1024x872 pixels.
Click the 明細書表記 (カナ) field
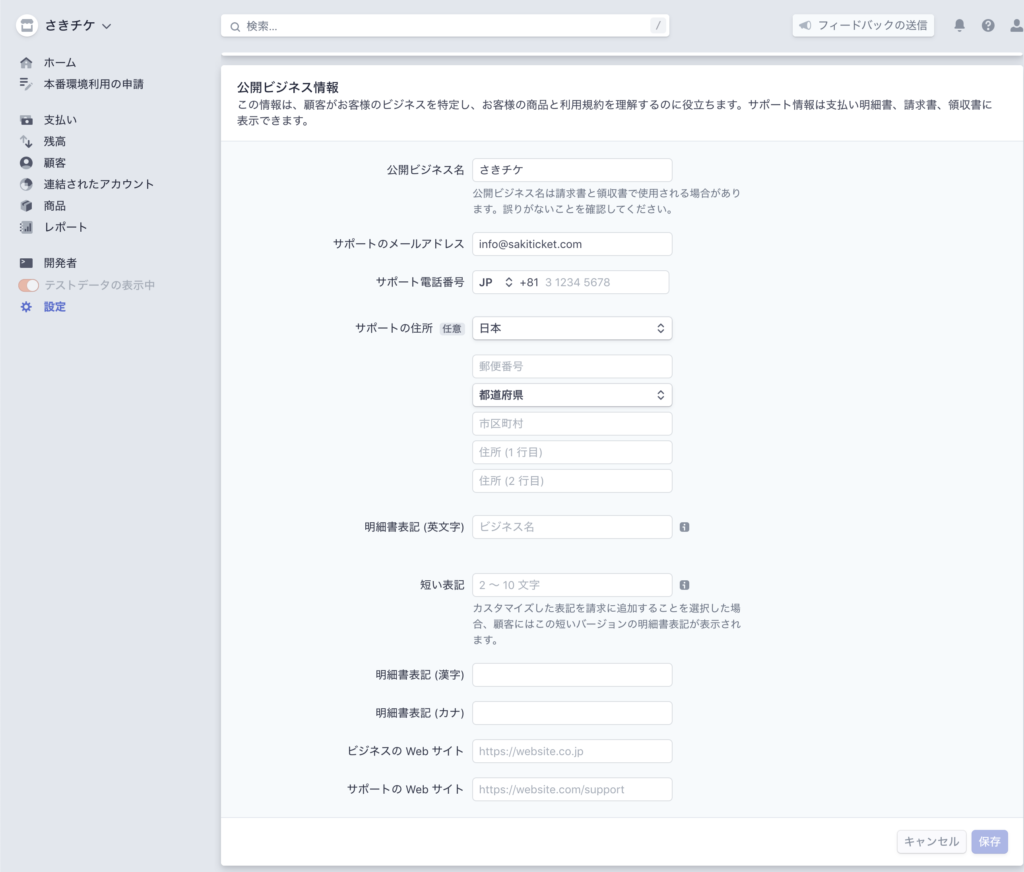pos(572,713)
